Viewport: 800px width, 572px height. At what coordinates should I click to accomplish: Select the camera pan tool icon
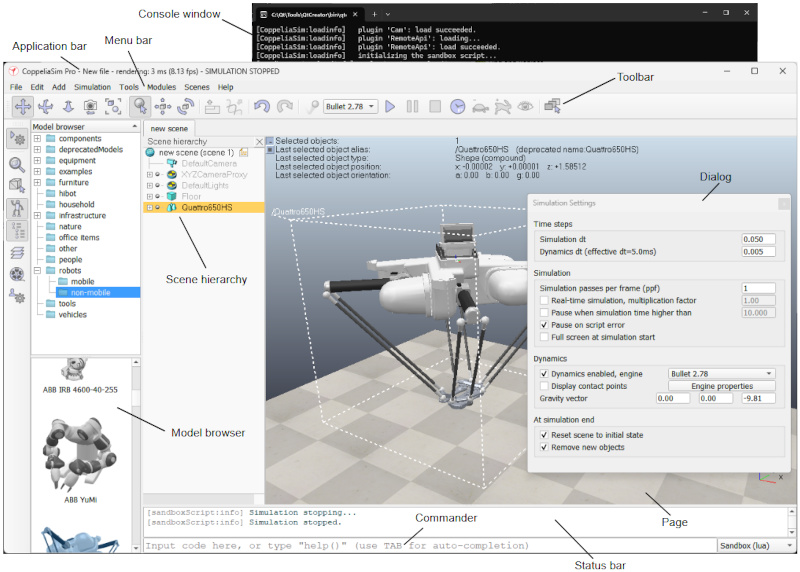22,107
